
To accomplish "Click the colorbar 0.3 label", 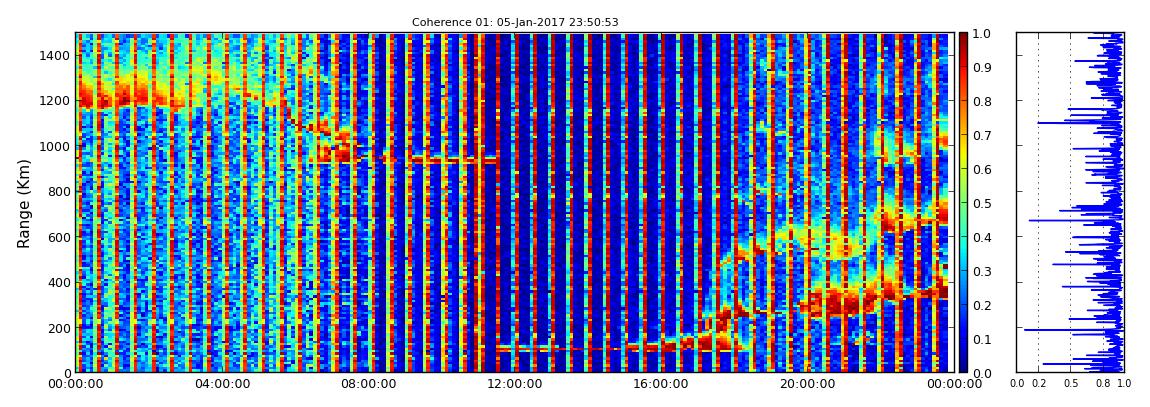I will (982, 271).
